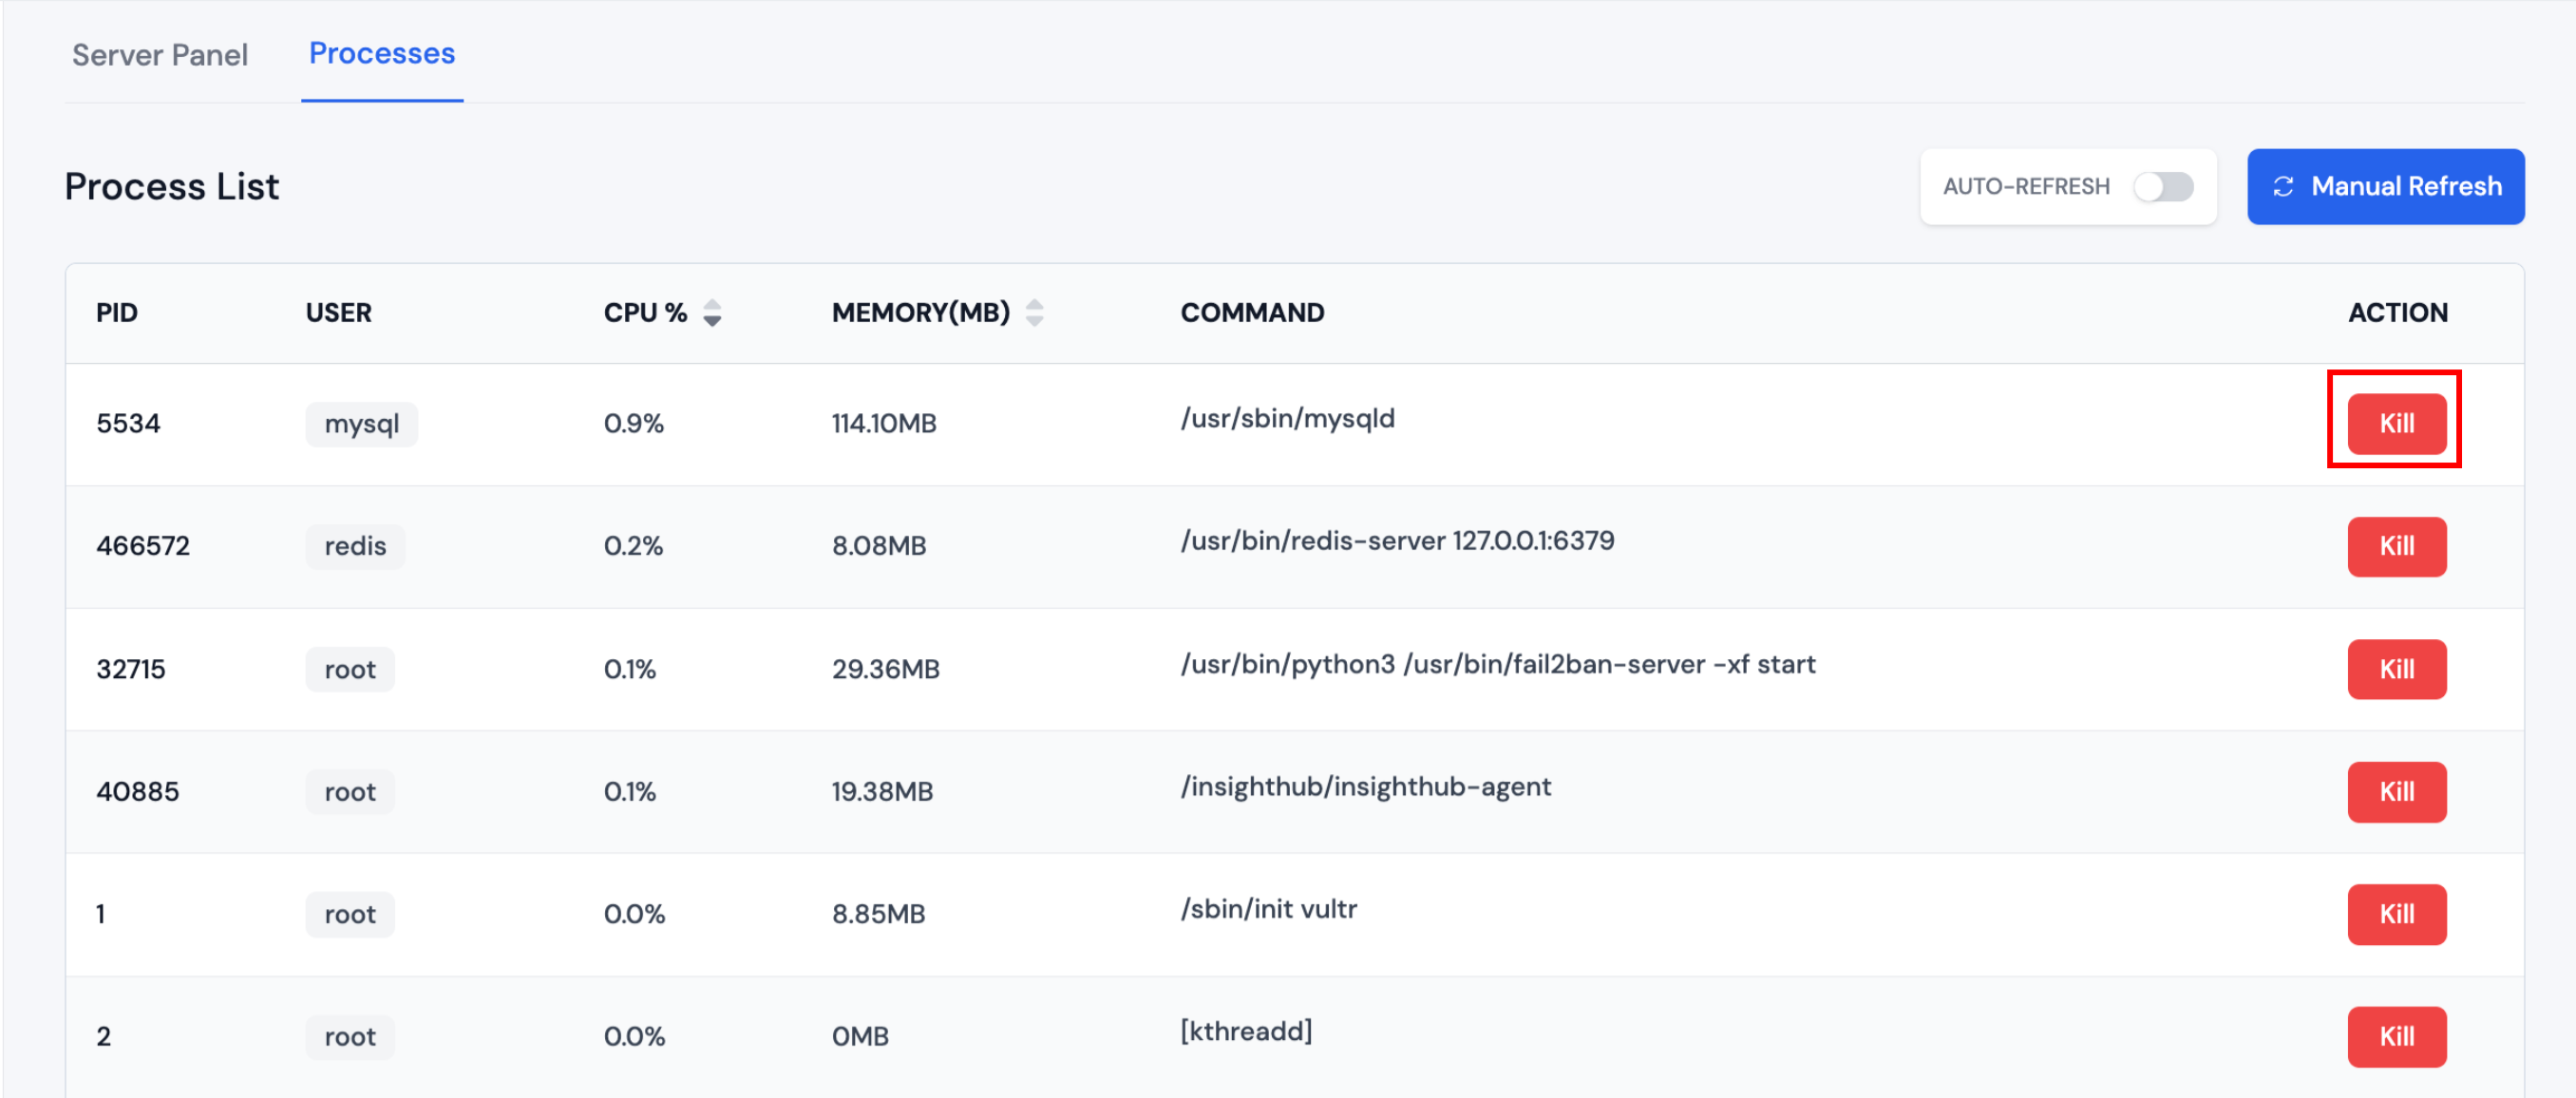Click the PID column header
The height and width of the screenshot is (1098, 2576).
pos(117,313)
